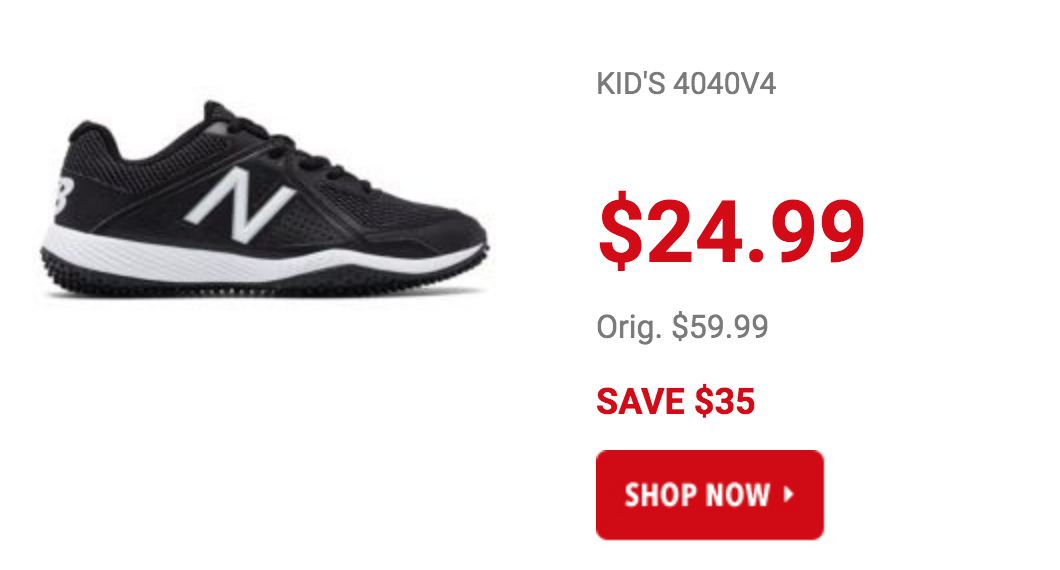
Task: Open the KID'S 4040V4 product title
Action: 685,84
